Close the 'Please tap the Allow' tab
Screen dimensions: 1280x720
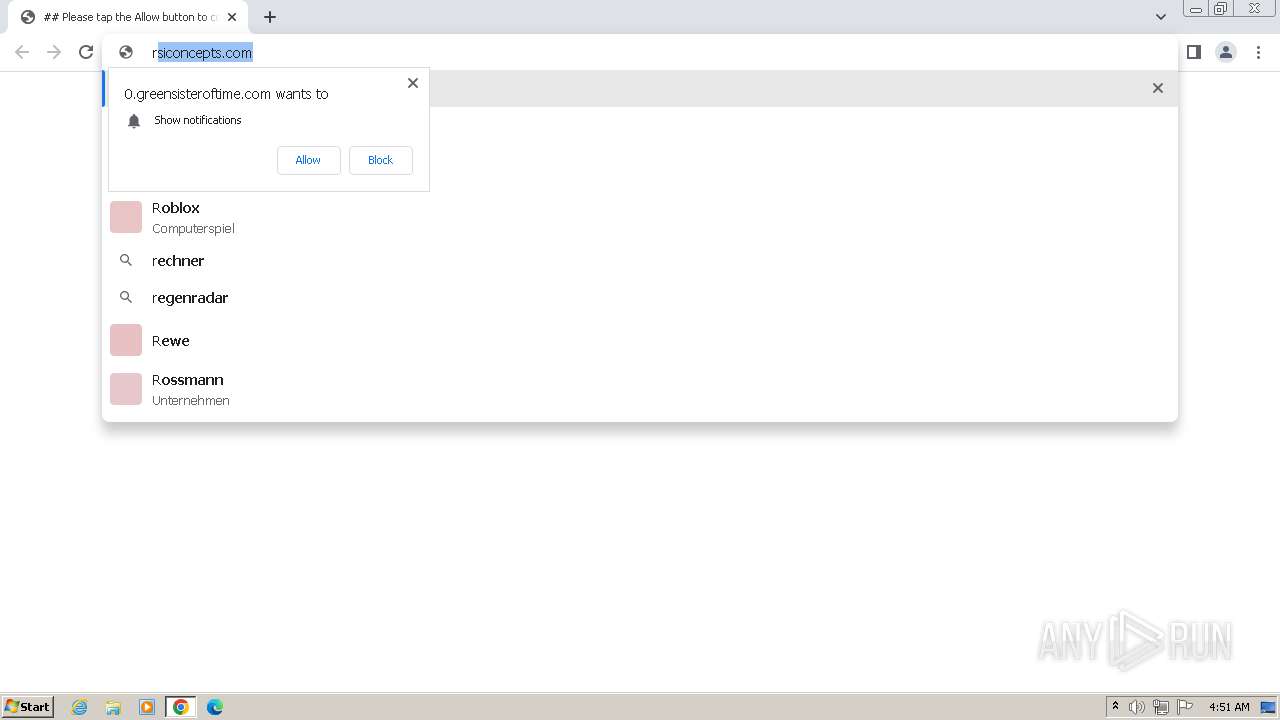coord(232,17)
